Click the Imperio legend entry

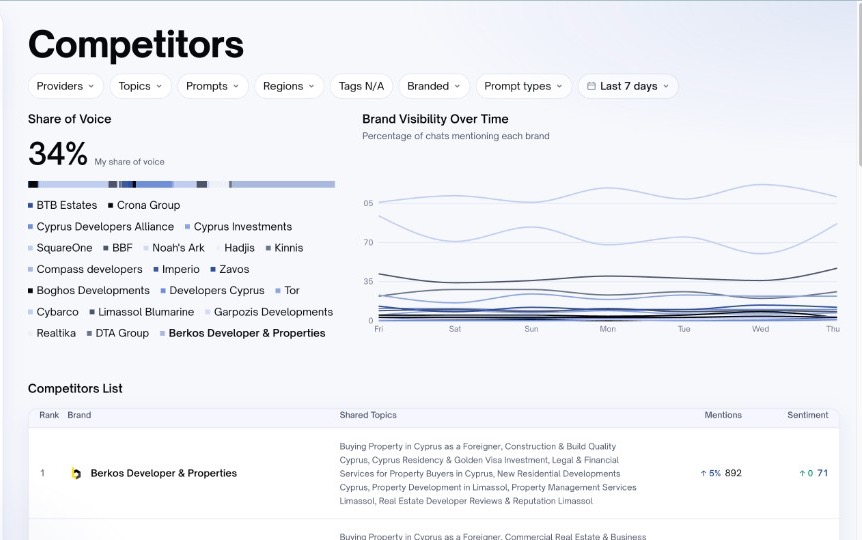[x=176, y=269]
